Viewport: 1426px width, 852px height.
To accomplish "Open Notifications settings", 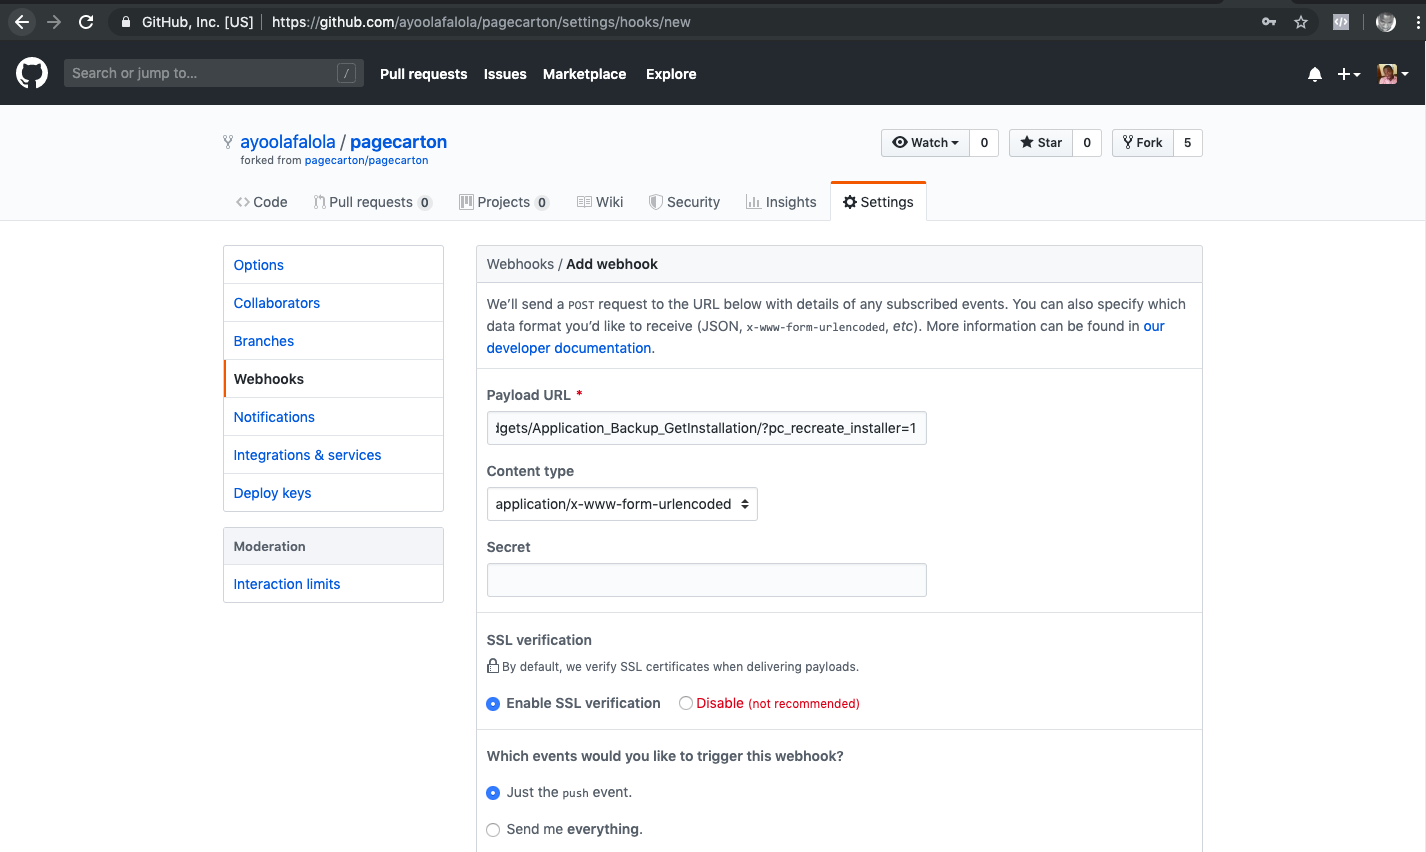I will (333, 417).
